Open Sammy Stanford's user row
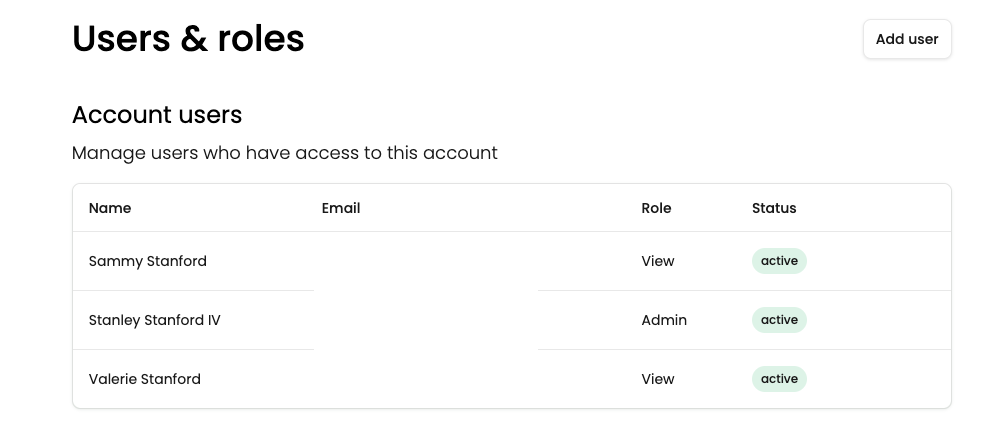Viewport: 1004px width, 444px height. point(148,261)
